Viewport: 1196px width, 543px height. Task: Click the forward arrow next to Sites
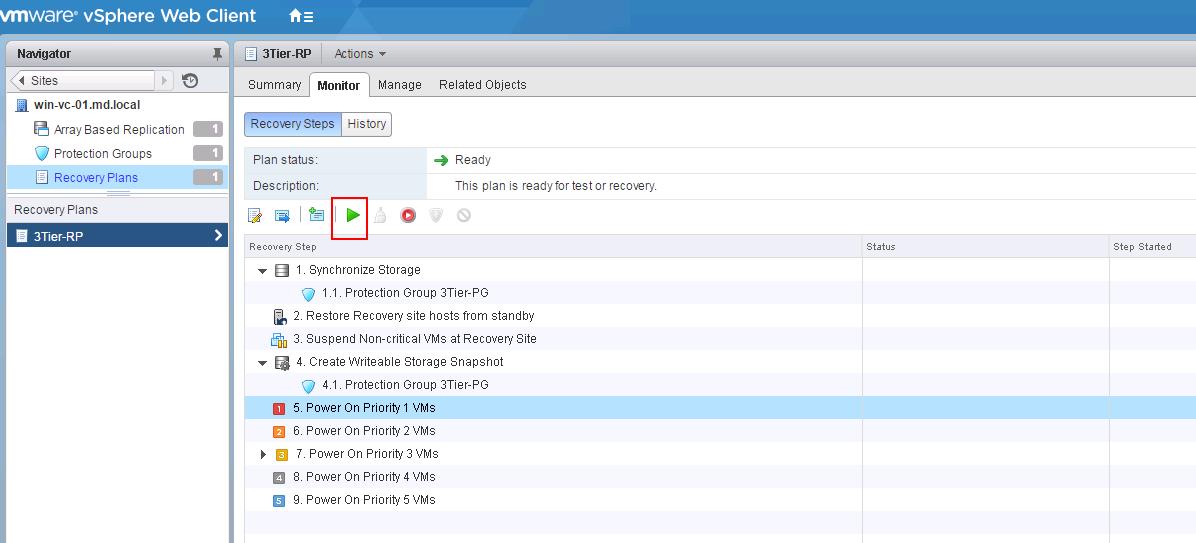[x=164, y=80]
